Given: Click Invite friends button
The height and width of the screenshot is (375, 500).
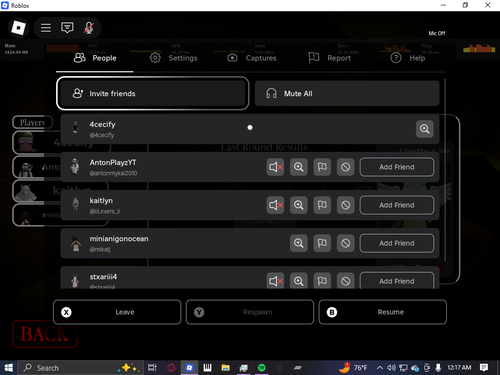Looking at the screenshot, I should pos(153,93).
